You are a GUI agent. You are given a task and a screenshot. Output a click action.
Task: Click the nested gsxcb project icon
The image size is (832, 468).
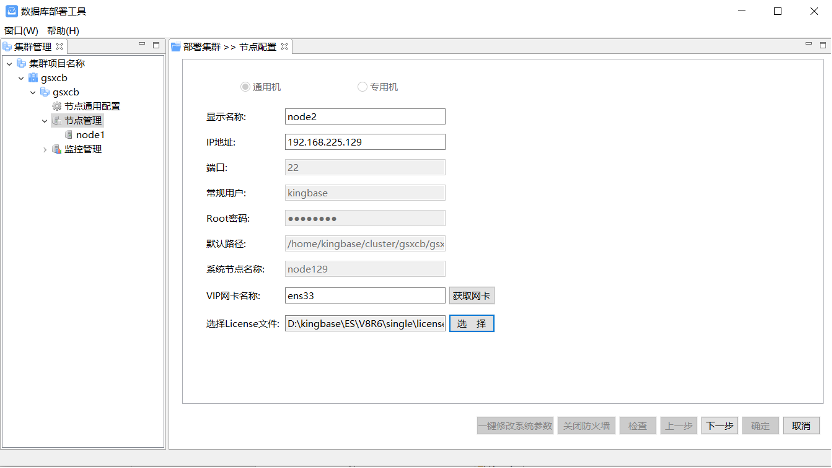(45, 92)
